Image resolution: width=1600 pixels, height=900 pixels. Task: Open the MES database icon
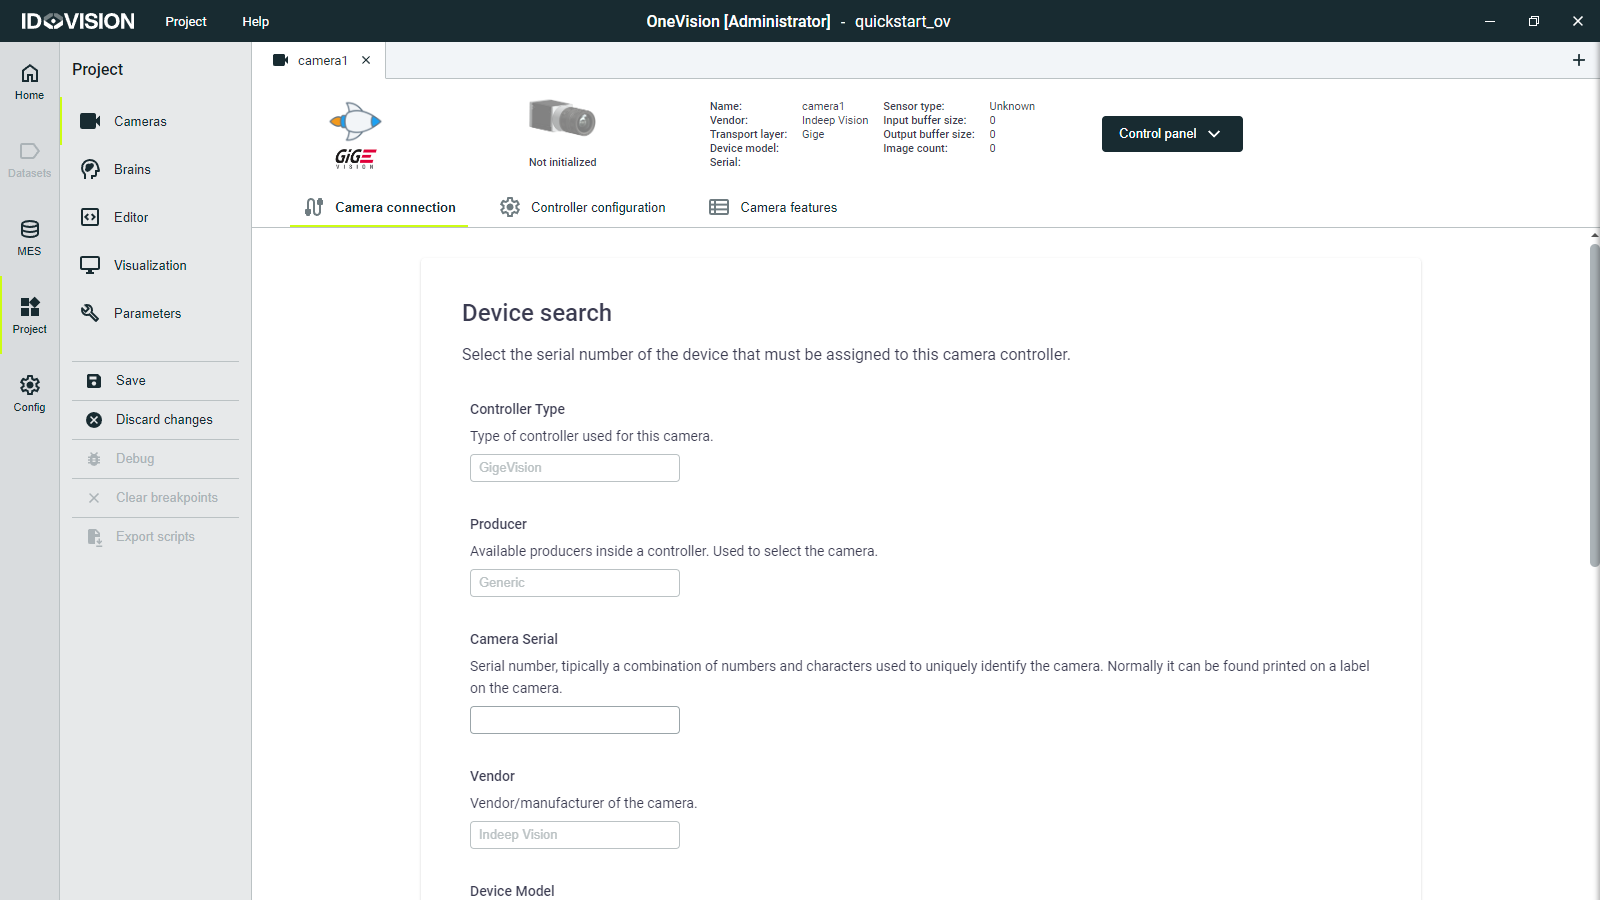point(30,230)
